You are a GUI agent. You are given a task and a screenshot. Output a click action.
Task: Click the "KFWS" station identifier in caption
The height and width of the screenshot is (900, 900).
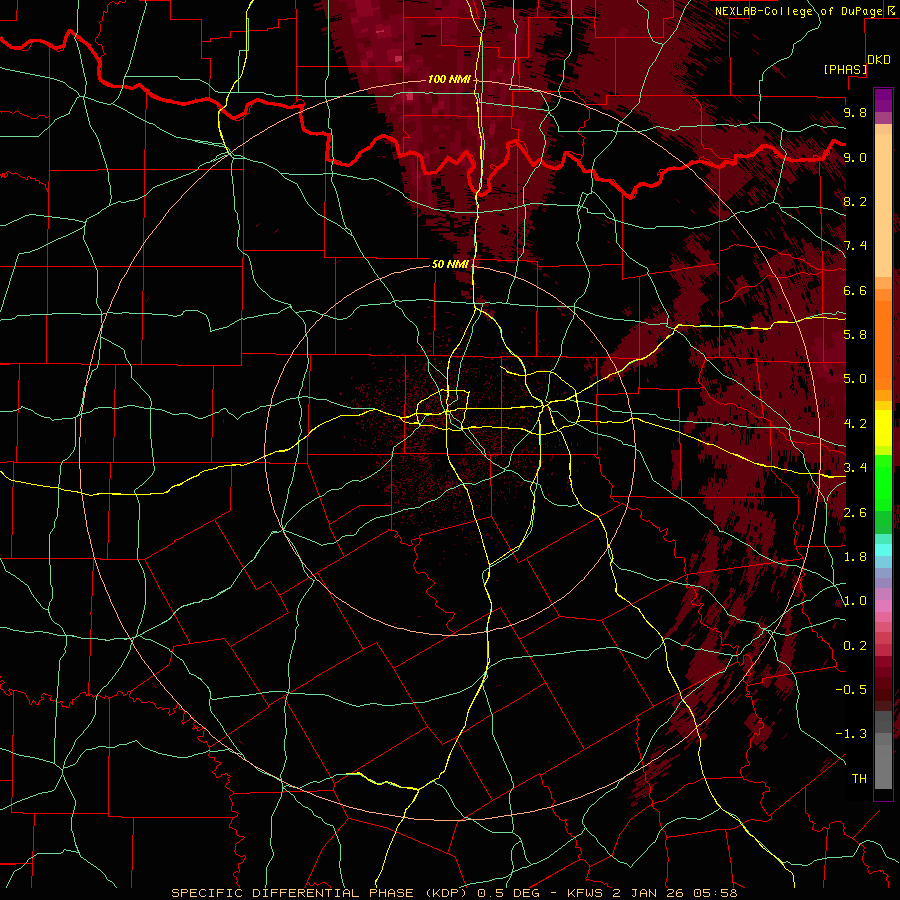(x=587, y=893)
